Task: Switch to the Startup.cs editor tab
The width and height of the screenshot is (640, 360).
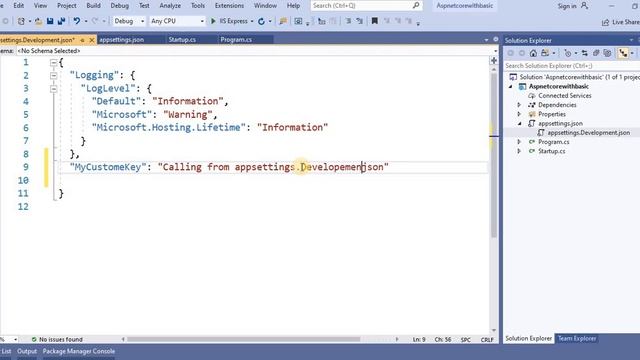Action: 182,40
